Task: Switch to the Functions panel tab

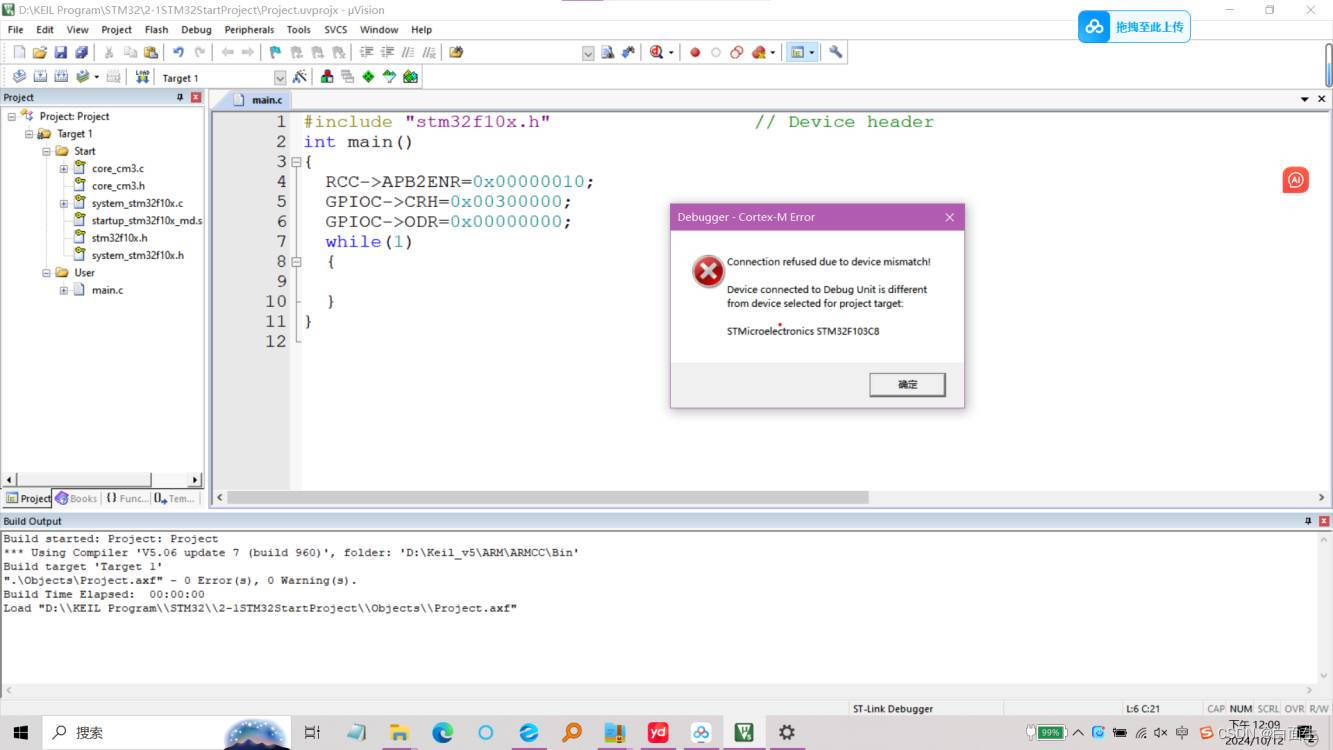Action: click(x=126, y=498)
